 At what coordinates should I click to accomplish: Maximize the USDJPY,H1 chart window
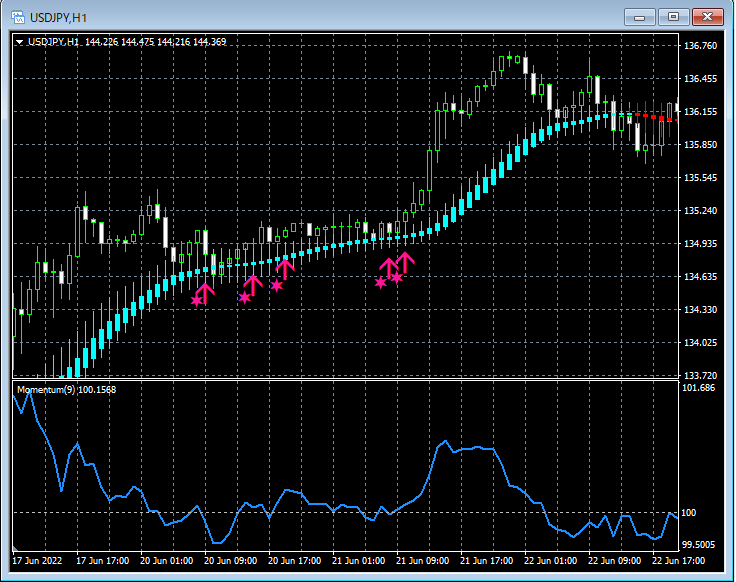click(673, 17)
